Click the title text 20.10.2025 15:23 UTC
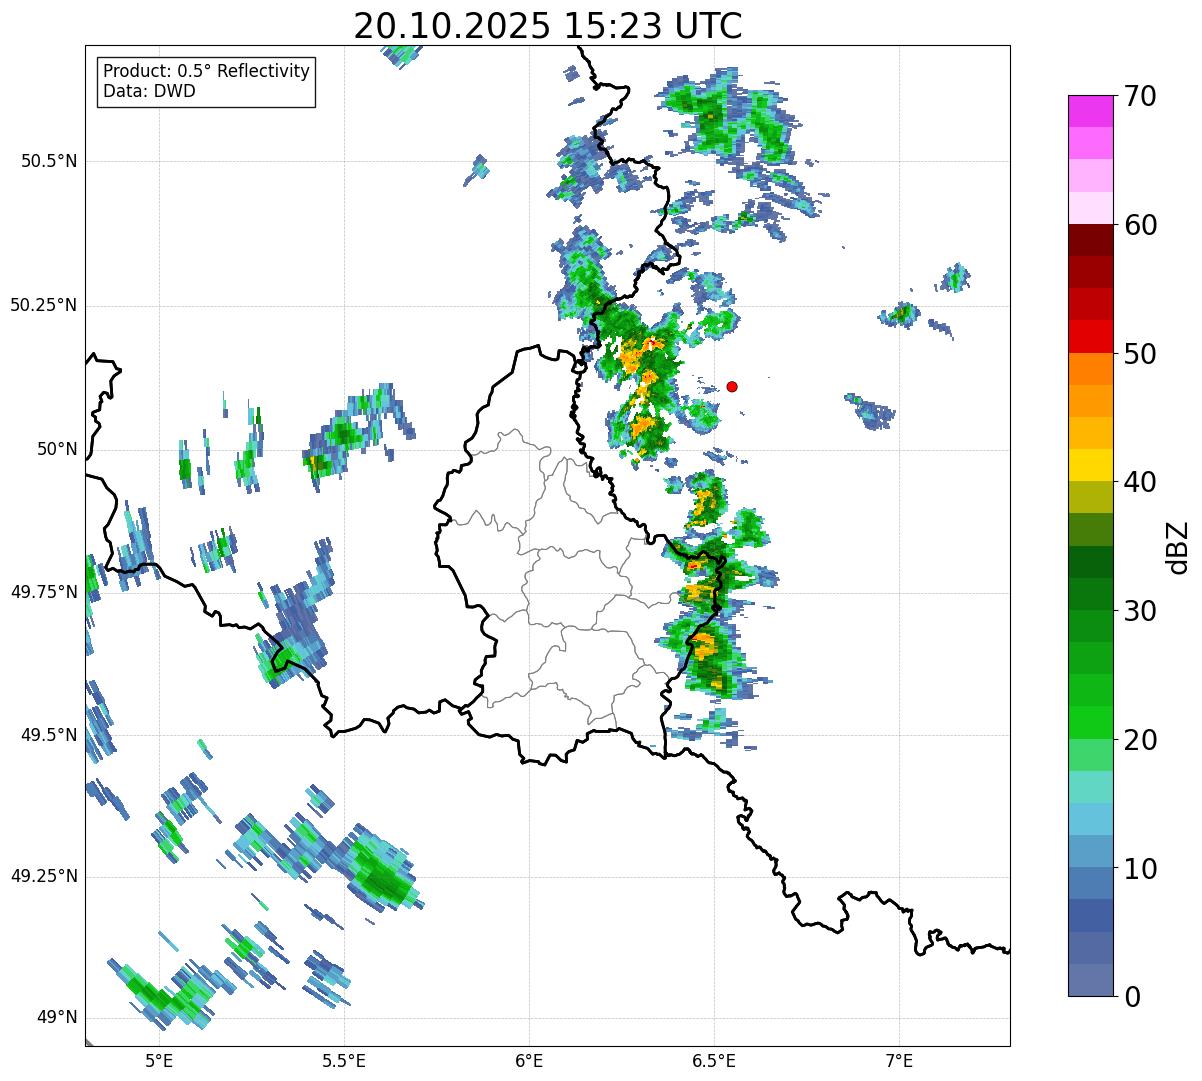This screenshot has height=1081, width=1202. tap(548, 26)
